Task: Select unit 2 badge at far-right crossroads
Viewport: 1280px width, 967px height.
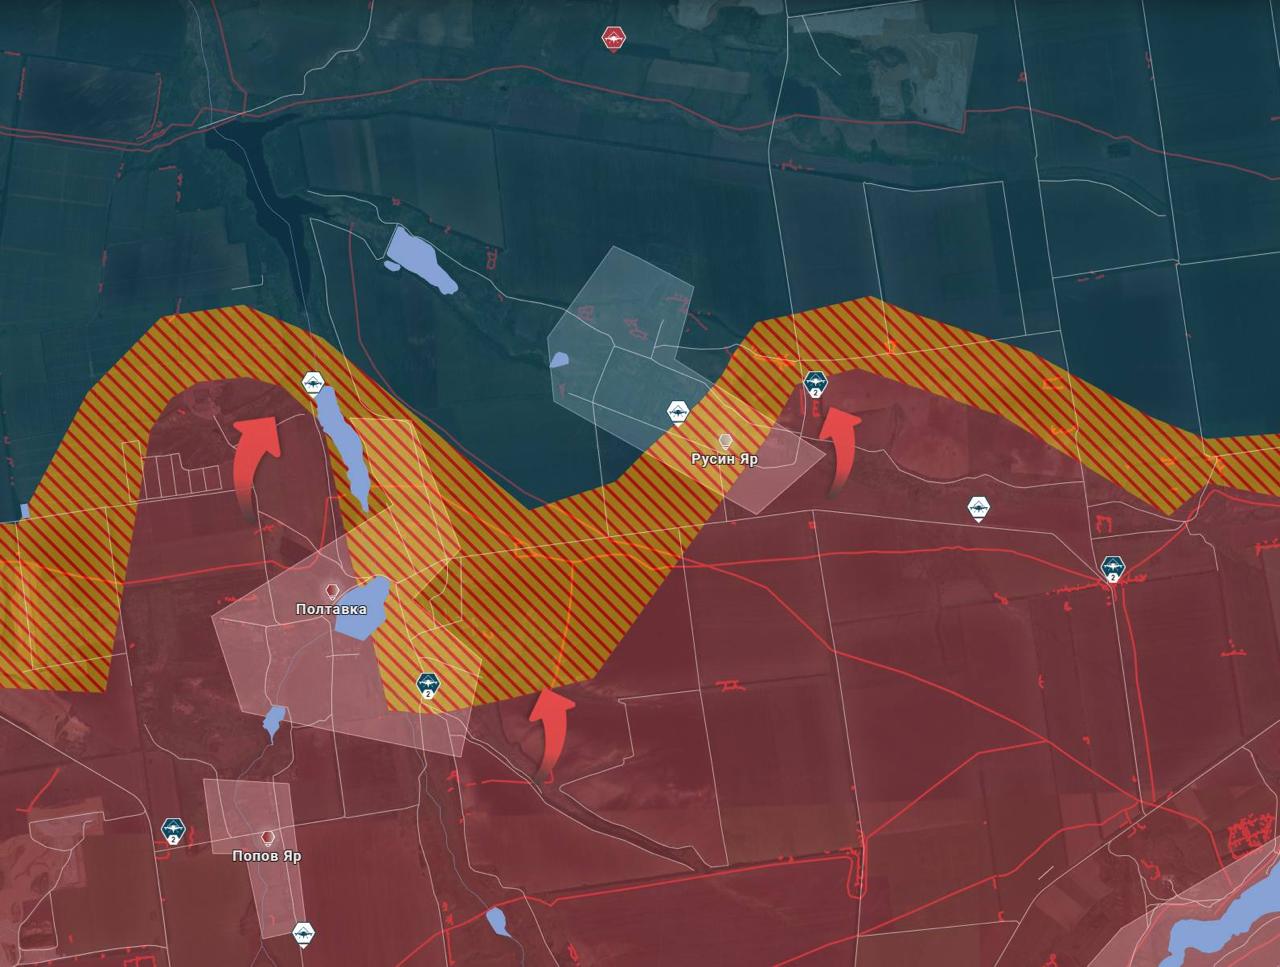Action: tap(1112, 569)
